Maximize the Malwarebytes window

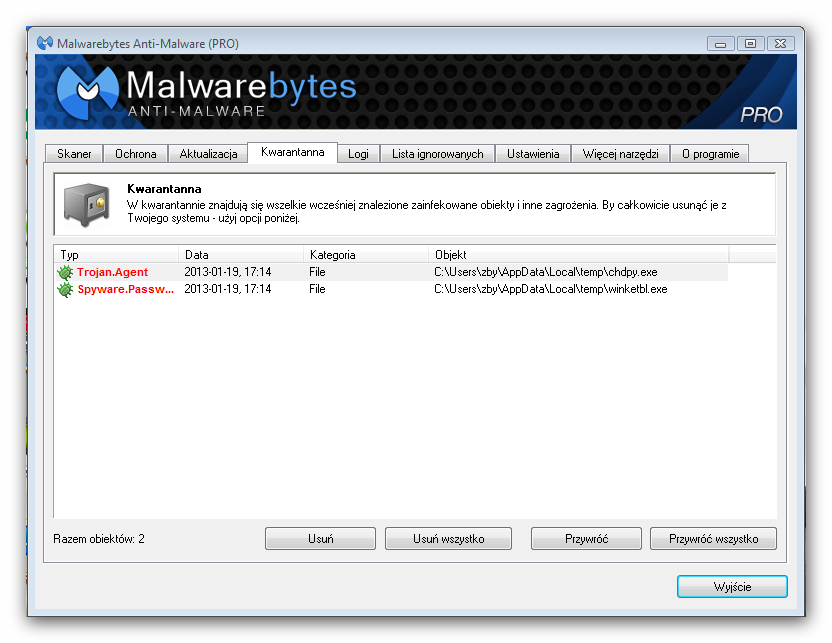point(750,44)
